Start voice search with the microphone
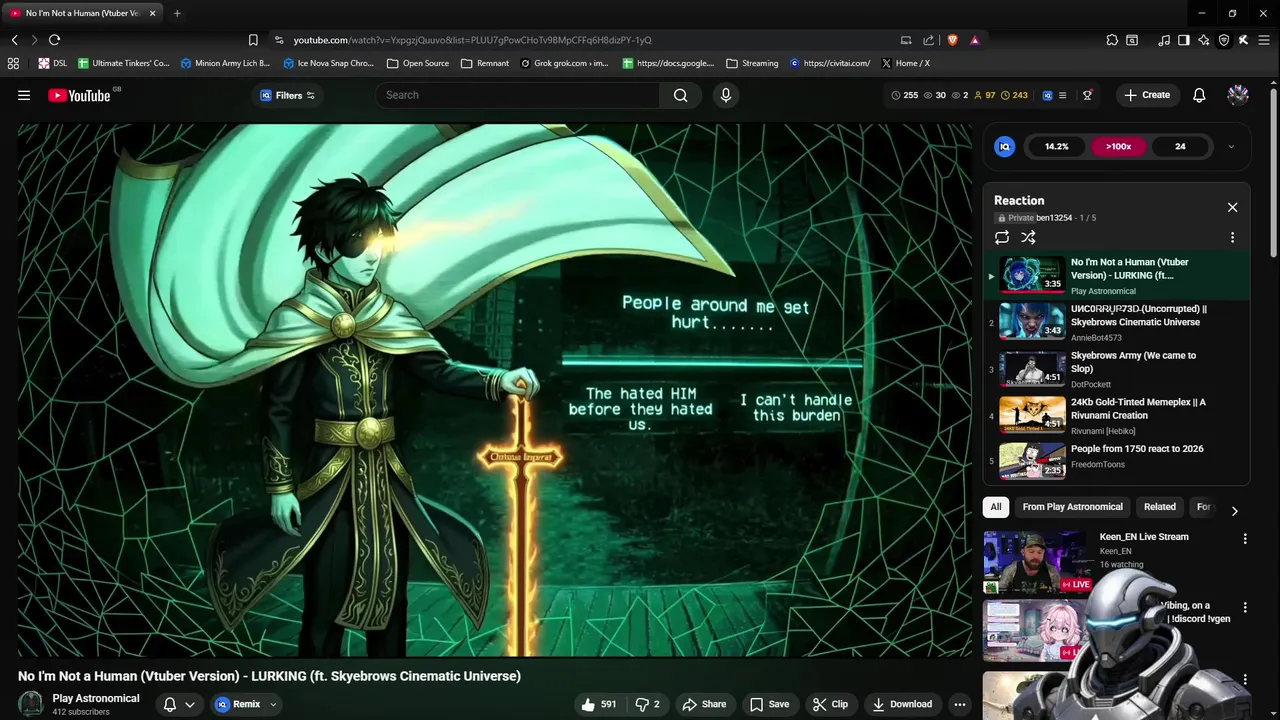 click(726, 95)
